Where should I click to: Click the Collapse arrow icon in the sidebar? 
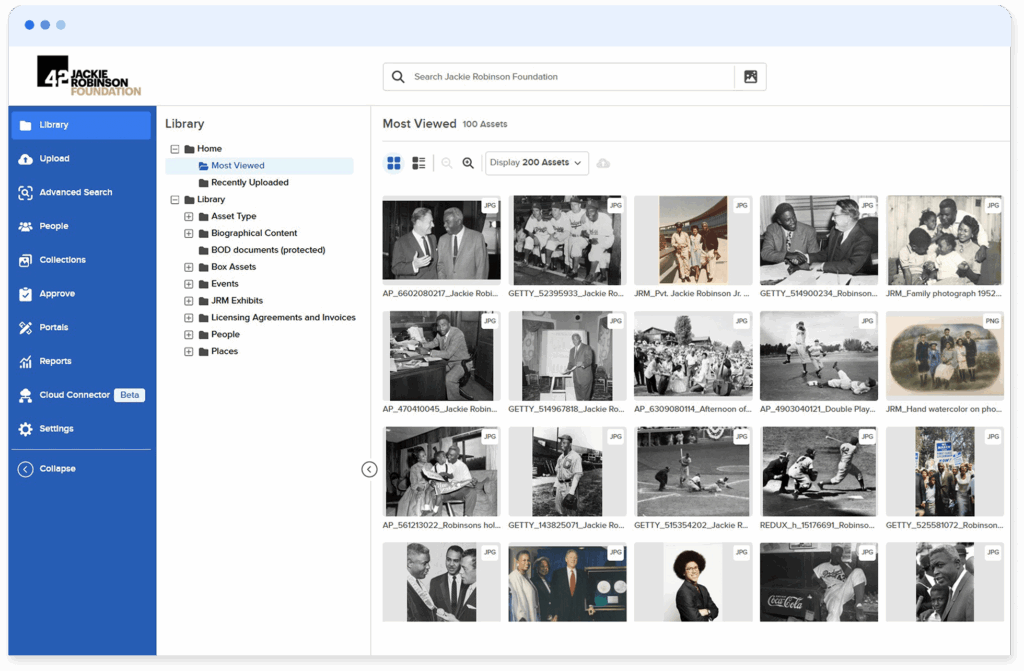point(25,469)
